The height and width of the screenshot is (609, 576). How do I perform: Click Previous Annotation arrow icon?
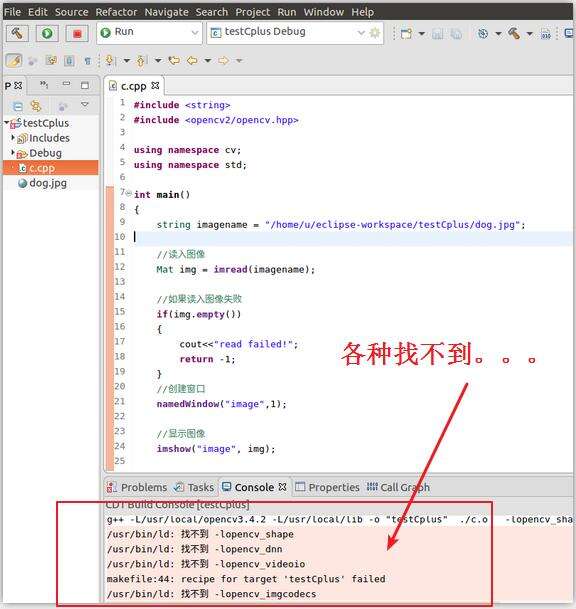pyautogui.click(x=140, y=60)
